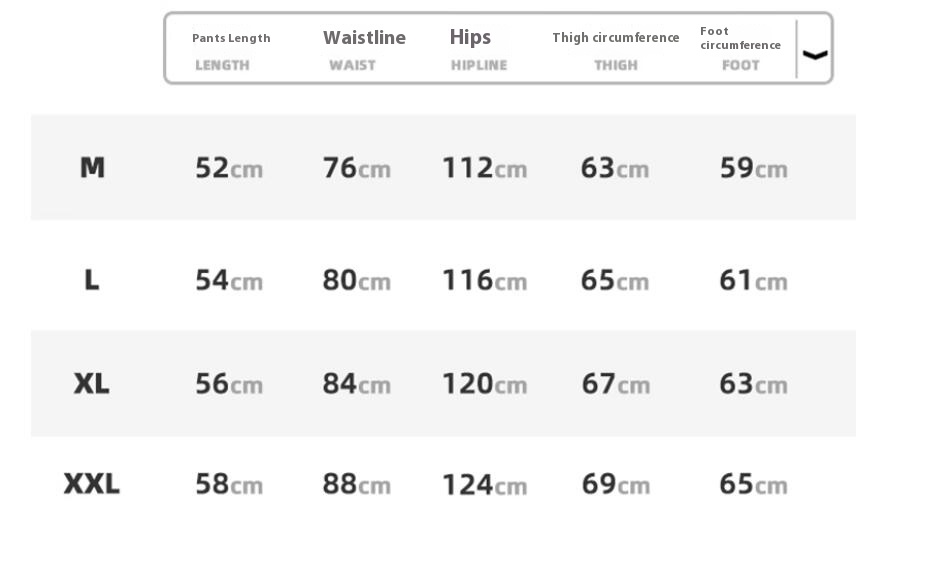Viewport: 927px width, 563px height.
Task: Click the 84cm waist value for XL
Action: pos(356,384)
